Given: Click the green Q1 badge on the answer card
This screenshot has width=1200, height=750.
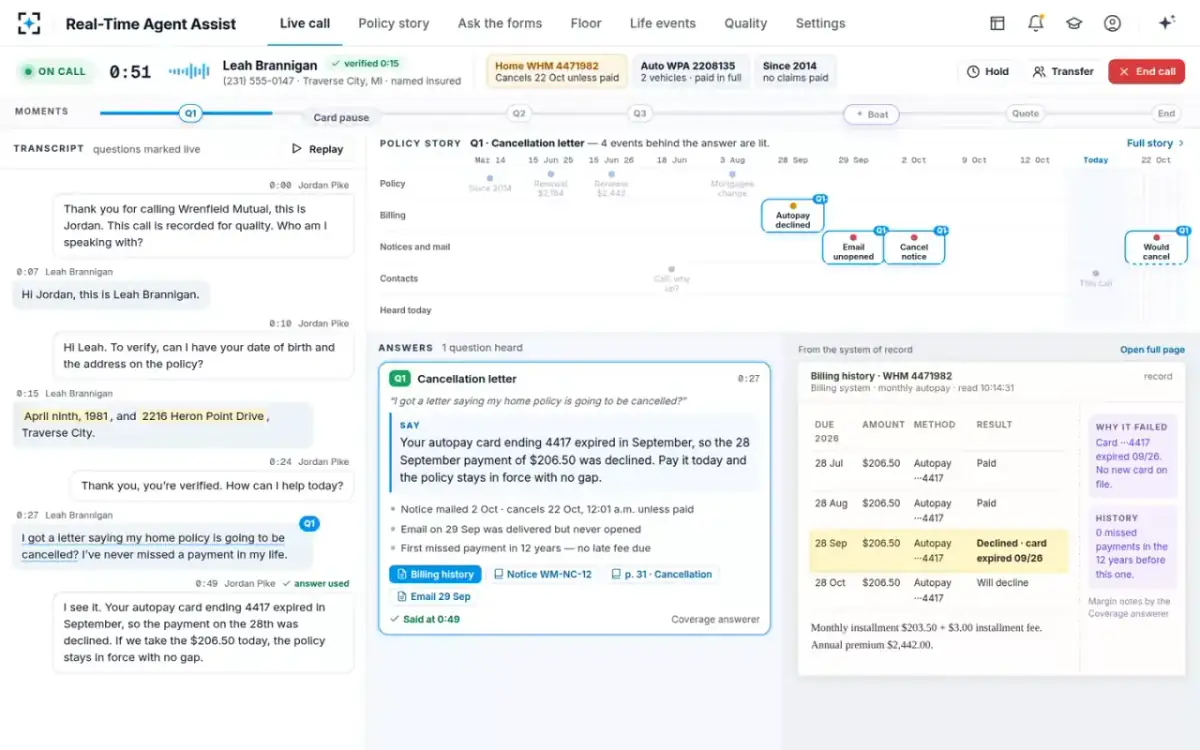Looking at the screenshot, I should [x=400, y=379].
